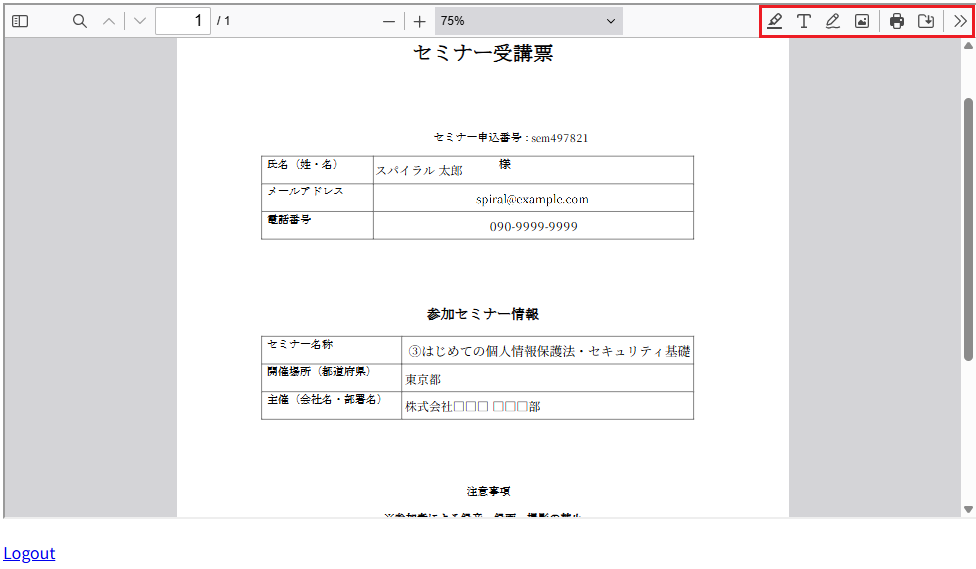Zoom in with the plus button
Viewport: 976px width, 569px height.
(419, 21)
